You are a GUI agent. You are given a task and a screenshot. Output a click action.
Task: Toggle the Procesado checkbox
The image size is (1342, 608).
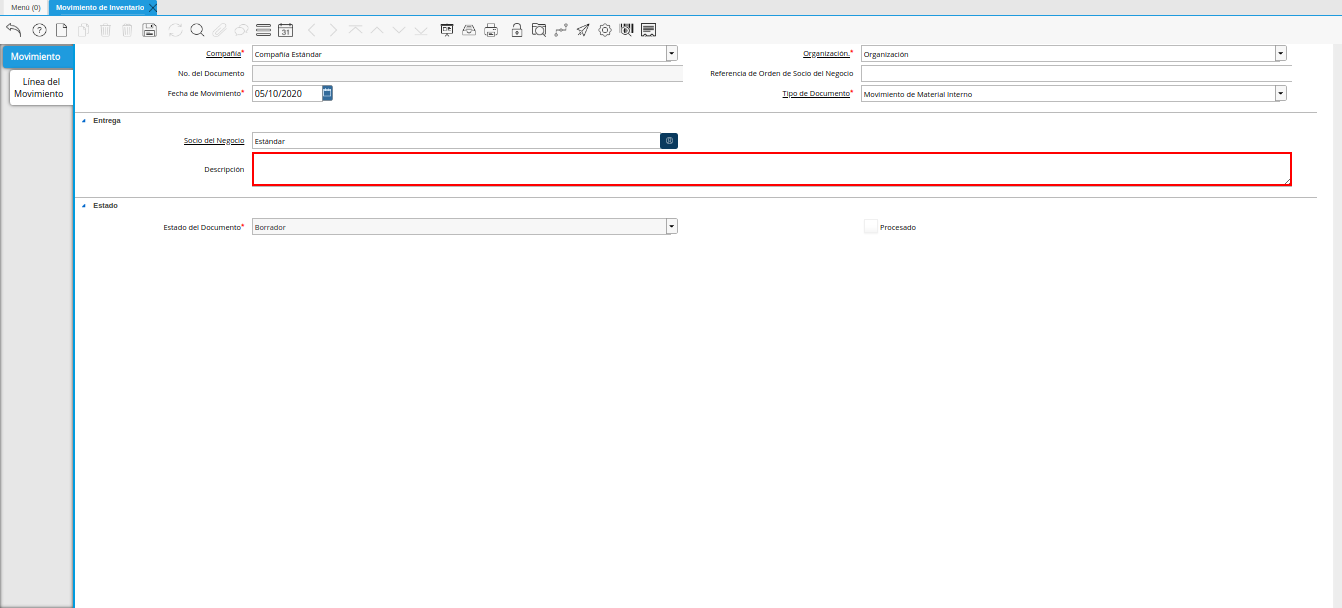870,227
